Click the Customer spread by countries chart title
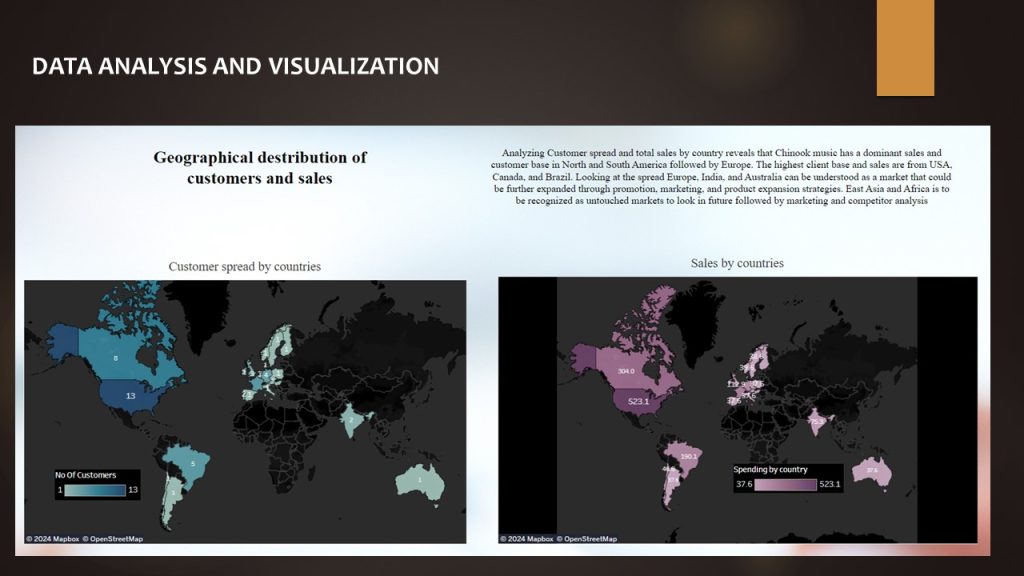This screenshot has height=576, width=1024. pos(244,267)
